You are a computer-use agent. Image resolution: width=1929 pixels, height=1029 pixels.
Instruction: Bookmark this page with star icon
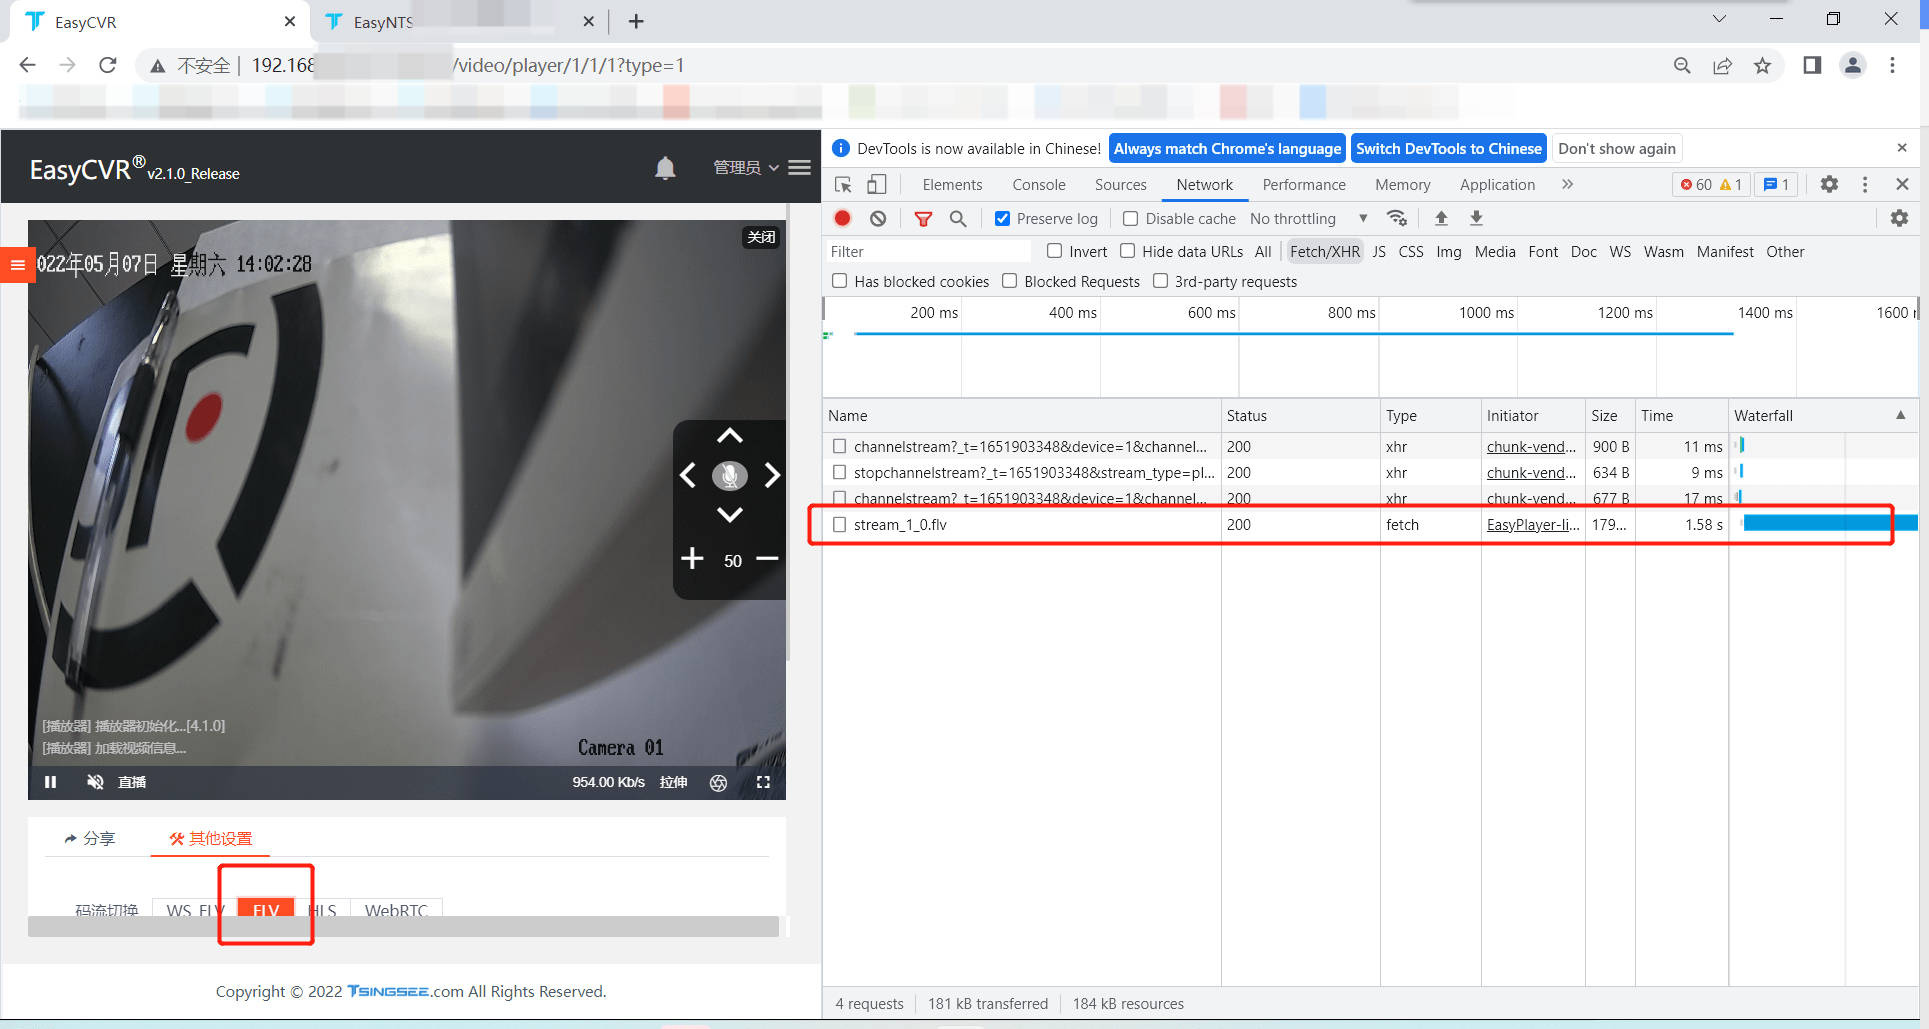point(1762,65)
